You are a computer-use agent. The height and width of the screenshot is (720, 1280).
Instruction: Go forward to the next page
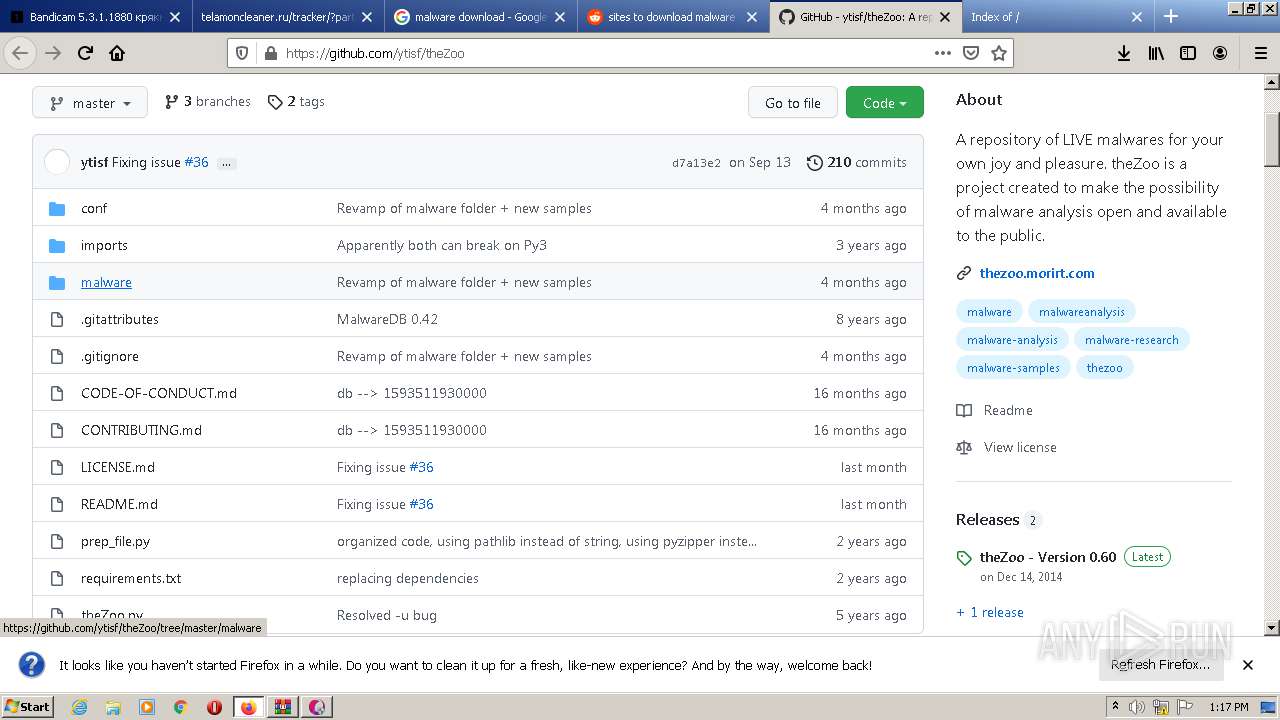[53, 53]
